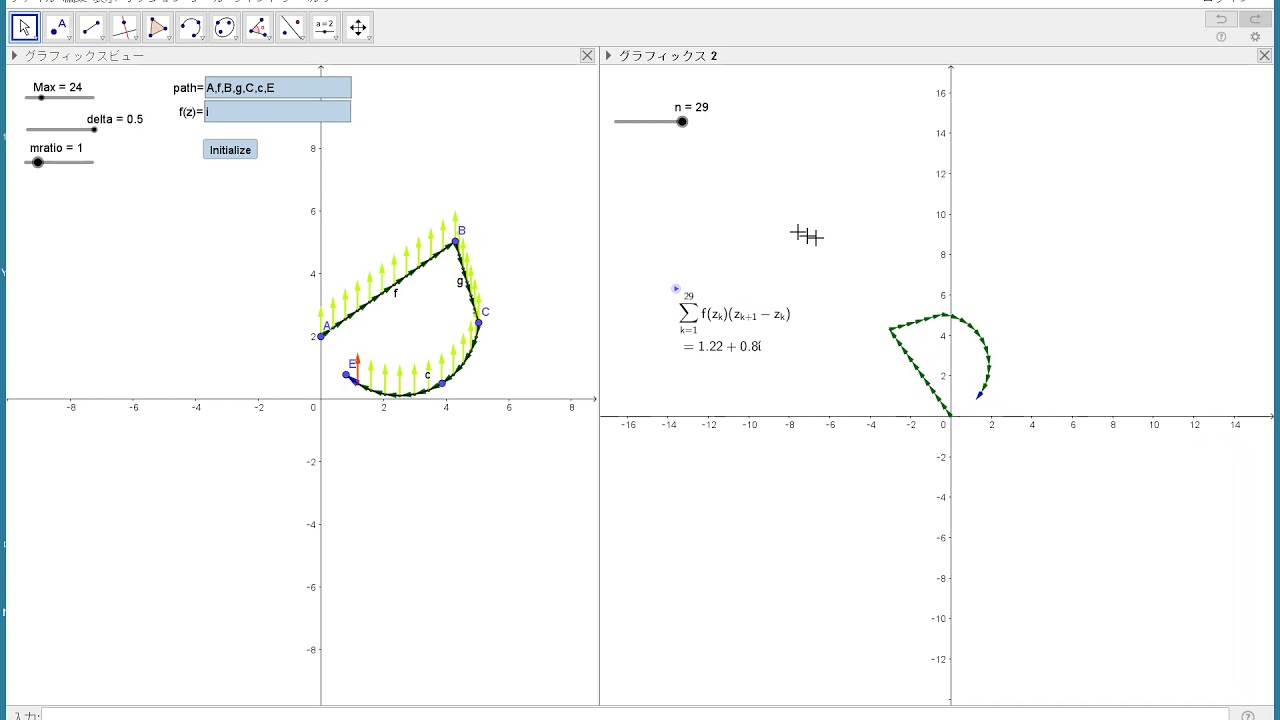
Task: Click the Undo arrow button
Action: (1221, 19)
